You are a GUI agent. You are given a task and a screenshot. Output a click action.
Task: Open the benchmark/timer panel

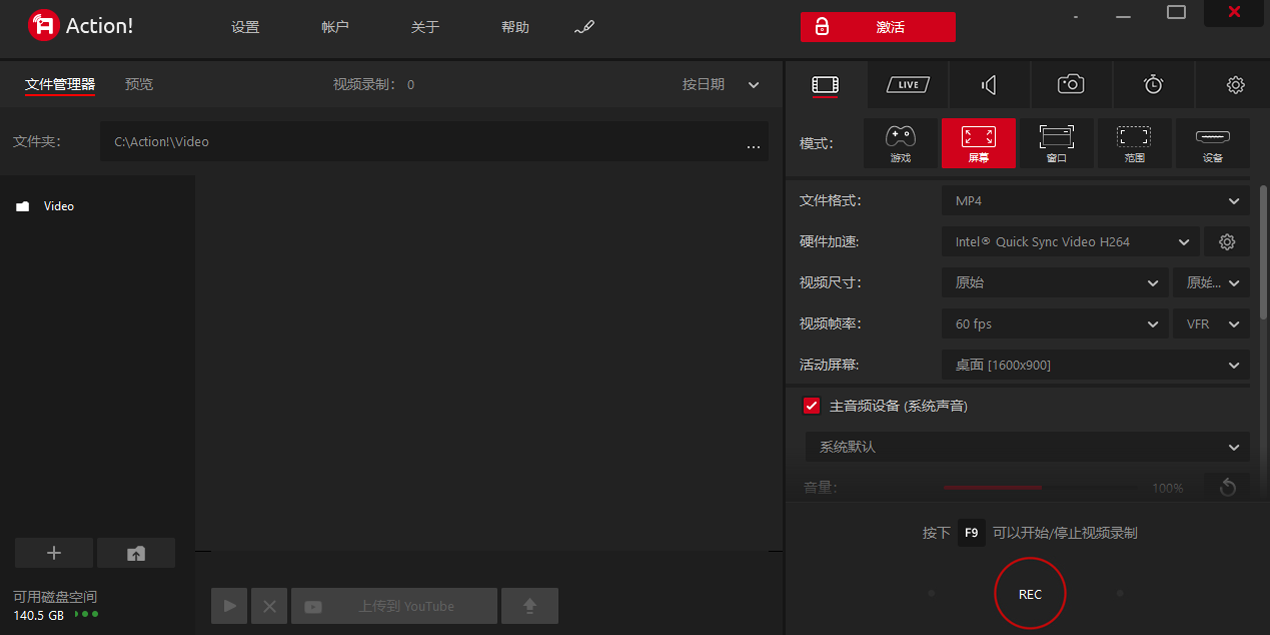(1153, 84)
